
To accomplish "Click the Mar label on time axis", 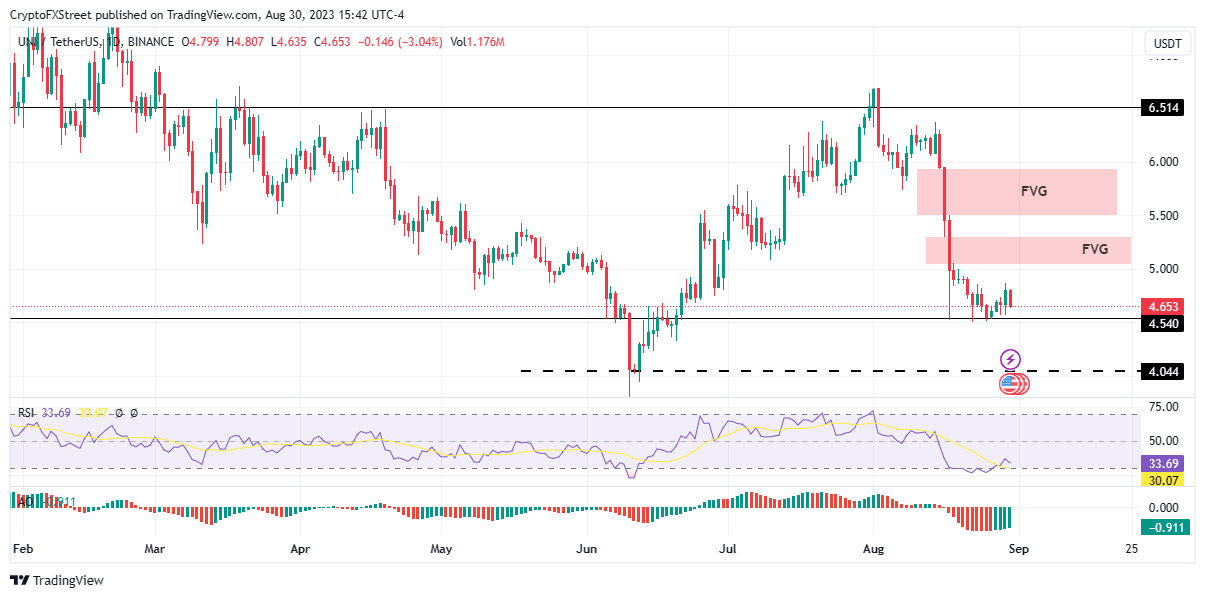I will (x=154, y=549).
